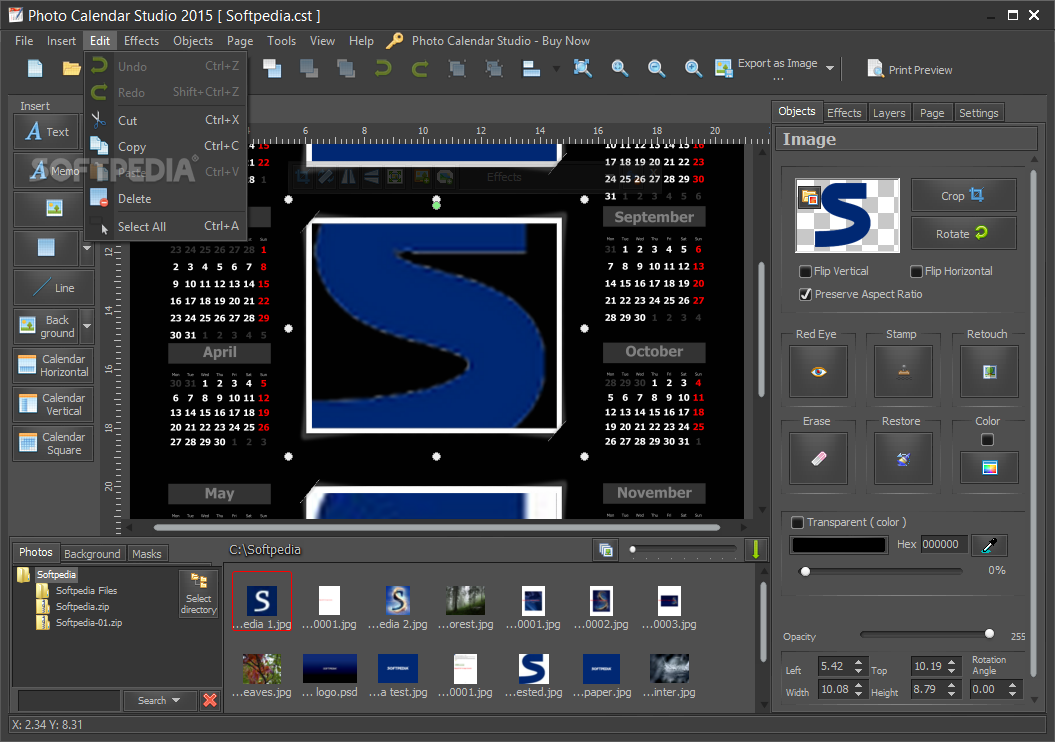The width and height of the screenshot is (1055, 742).
Task: Open the shape tool dropdown arrow
Action: point(87,248)
